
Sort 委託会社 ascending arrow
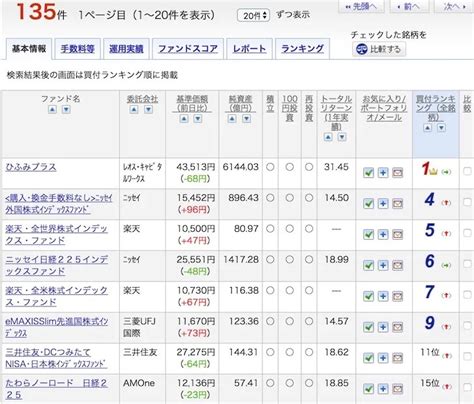(134, 109)
